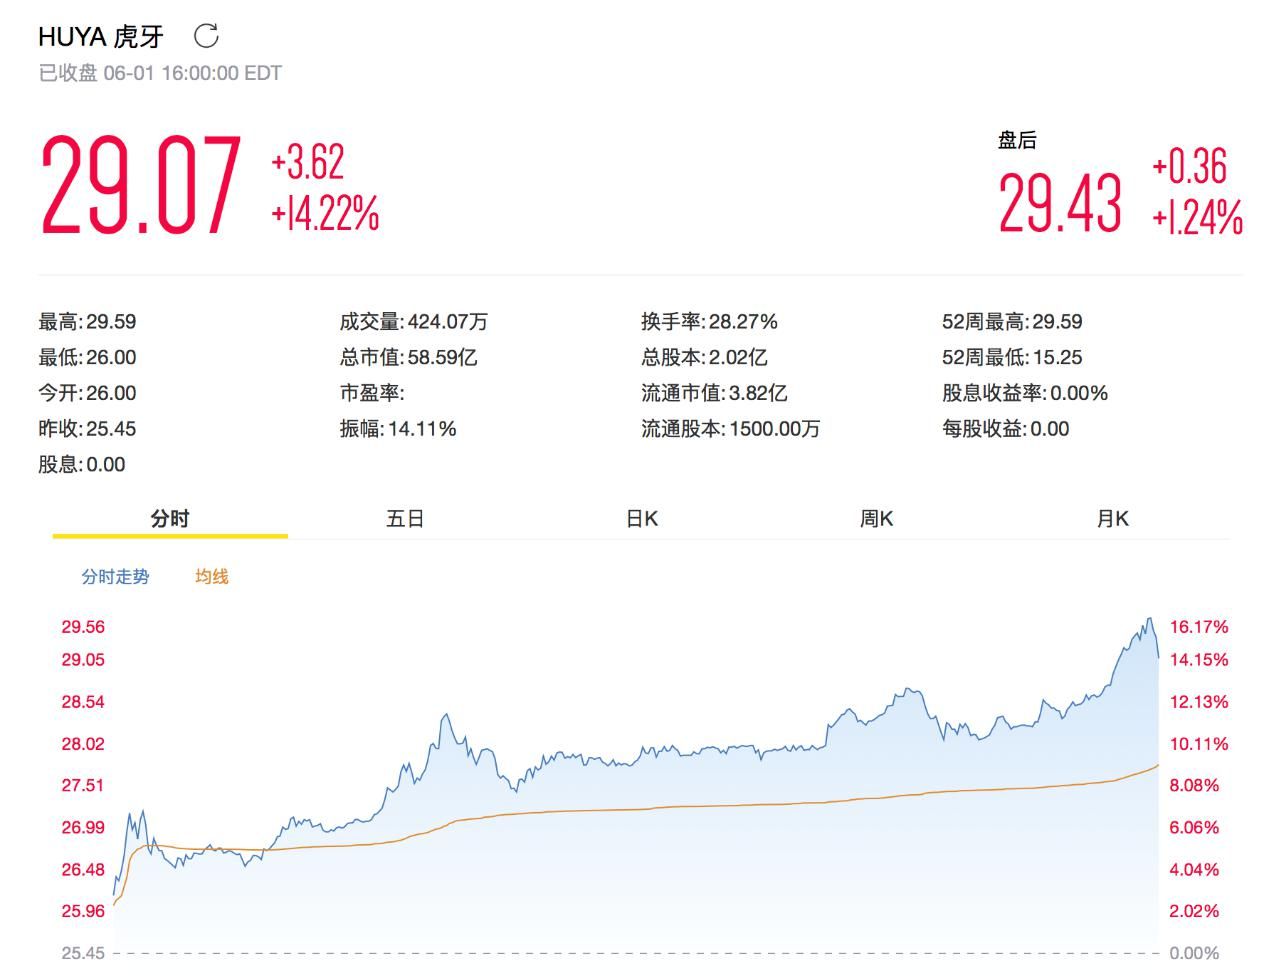
Task: Switch to the 五日 chart tab
Action: pos(405,518)
